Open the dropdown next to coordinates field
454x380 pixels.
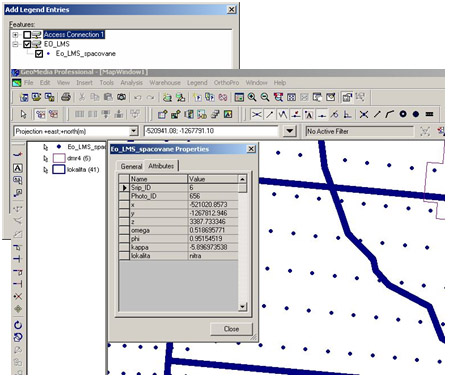pyautogui.click(x=290, y=131)
